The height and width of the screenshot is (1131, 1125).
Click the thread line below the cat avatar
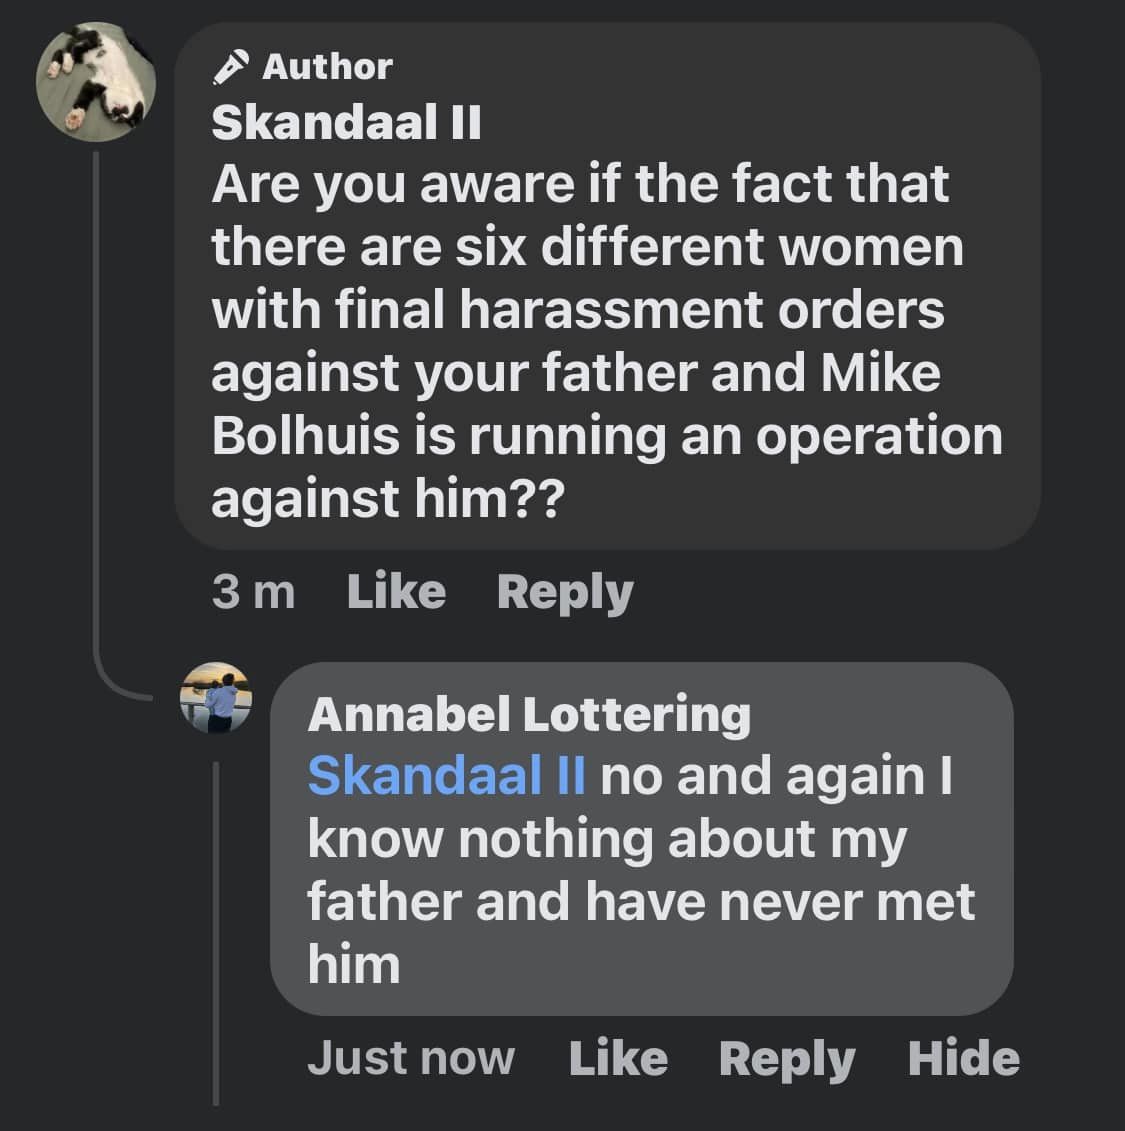click(96, 400)
